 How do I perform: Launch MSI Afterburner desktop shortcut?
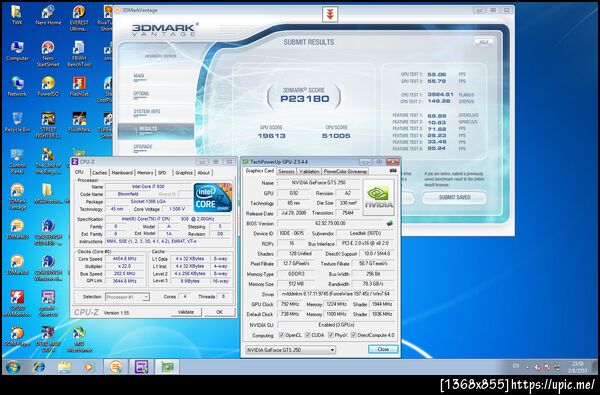[x=79, y=339]
